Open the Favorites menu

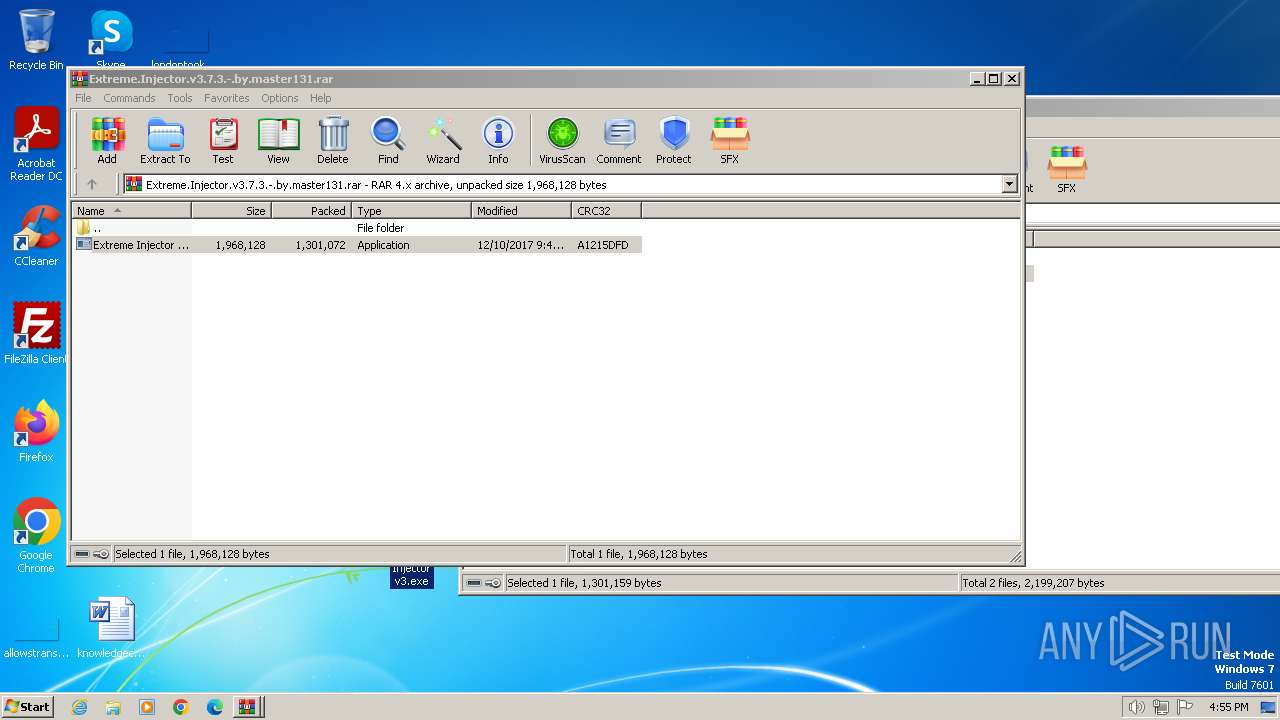coord(227,98)
